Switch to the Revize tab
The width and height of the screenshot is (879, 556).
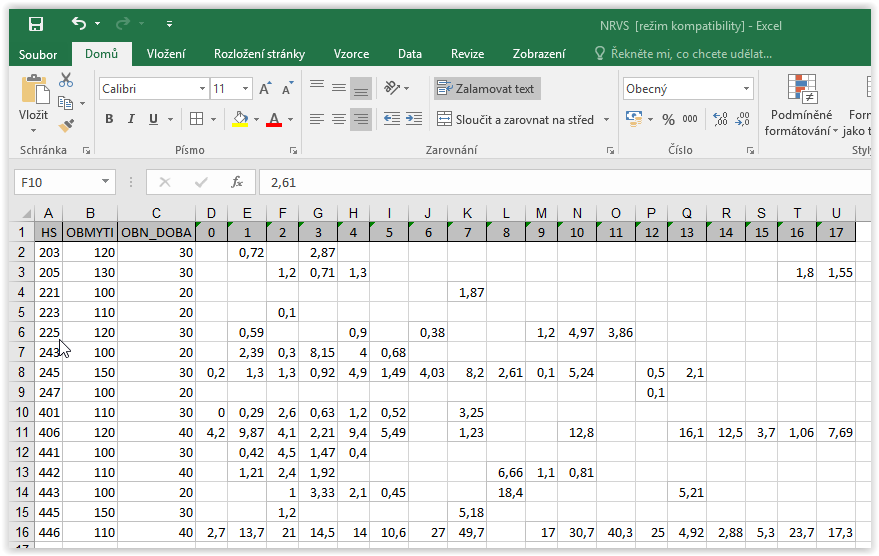(x=468, y=54)
